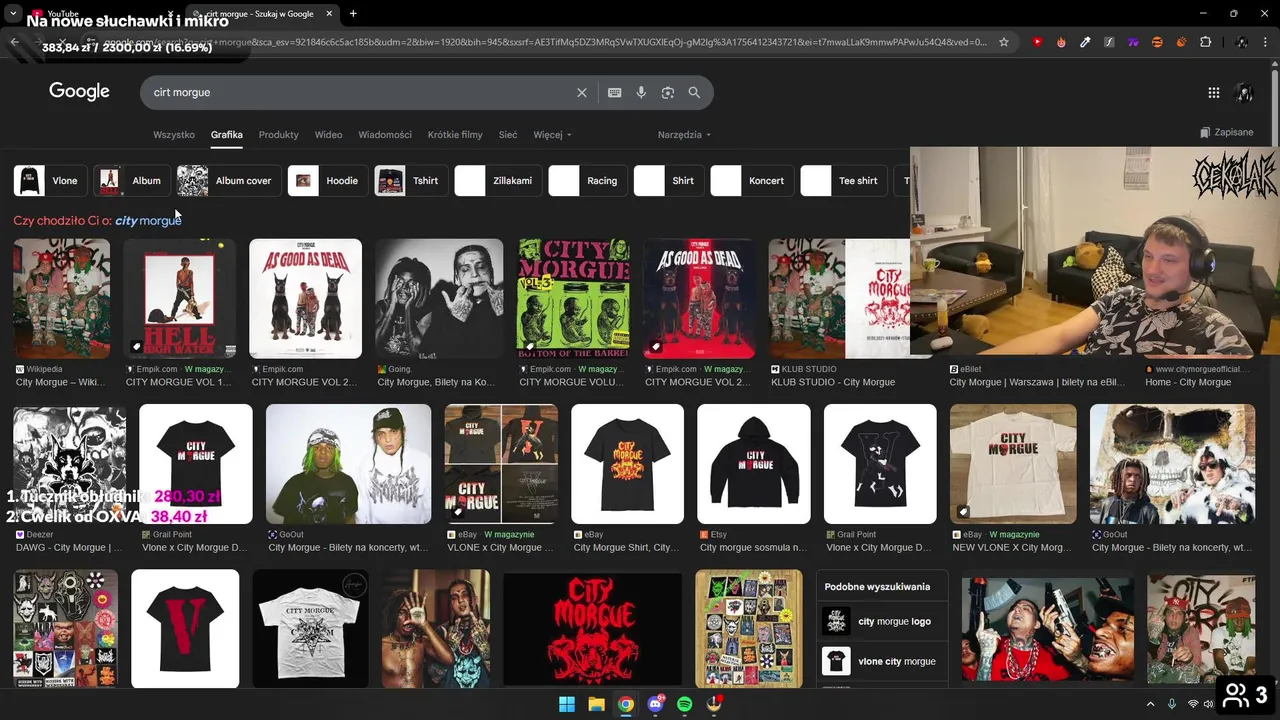Open the Wiadomości tab

[385, 134]
